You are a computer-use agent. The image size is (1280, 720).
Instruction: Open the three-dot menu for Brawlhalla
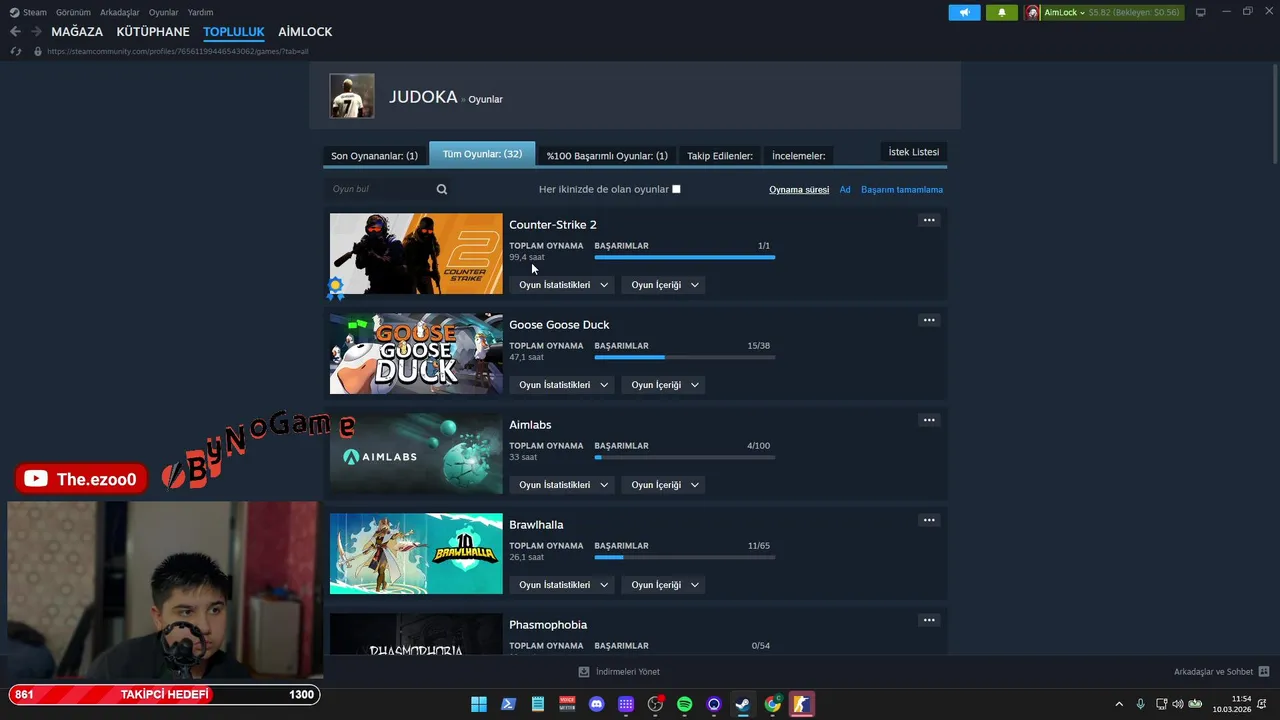929,520
